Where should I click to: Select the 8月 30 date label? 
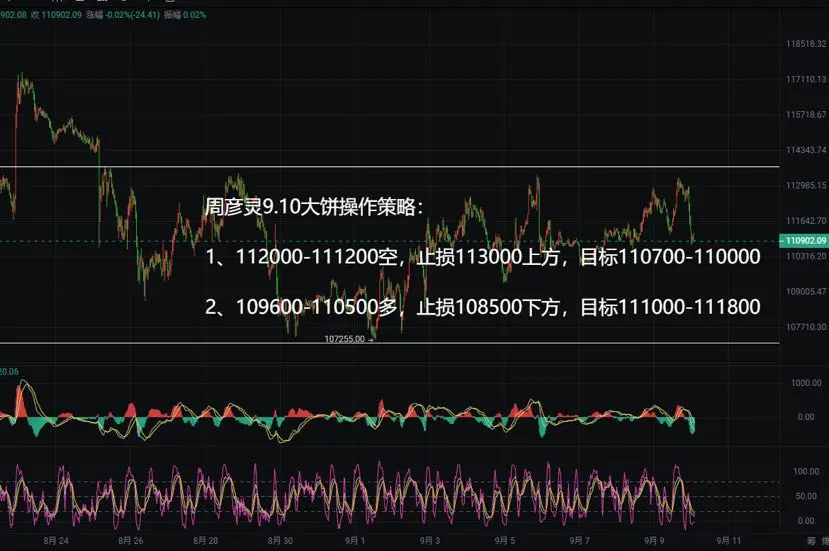click(280, 540)
